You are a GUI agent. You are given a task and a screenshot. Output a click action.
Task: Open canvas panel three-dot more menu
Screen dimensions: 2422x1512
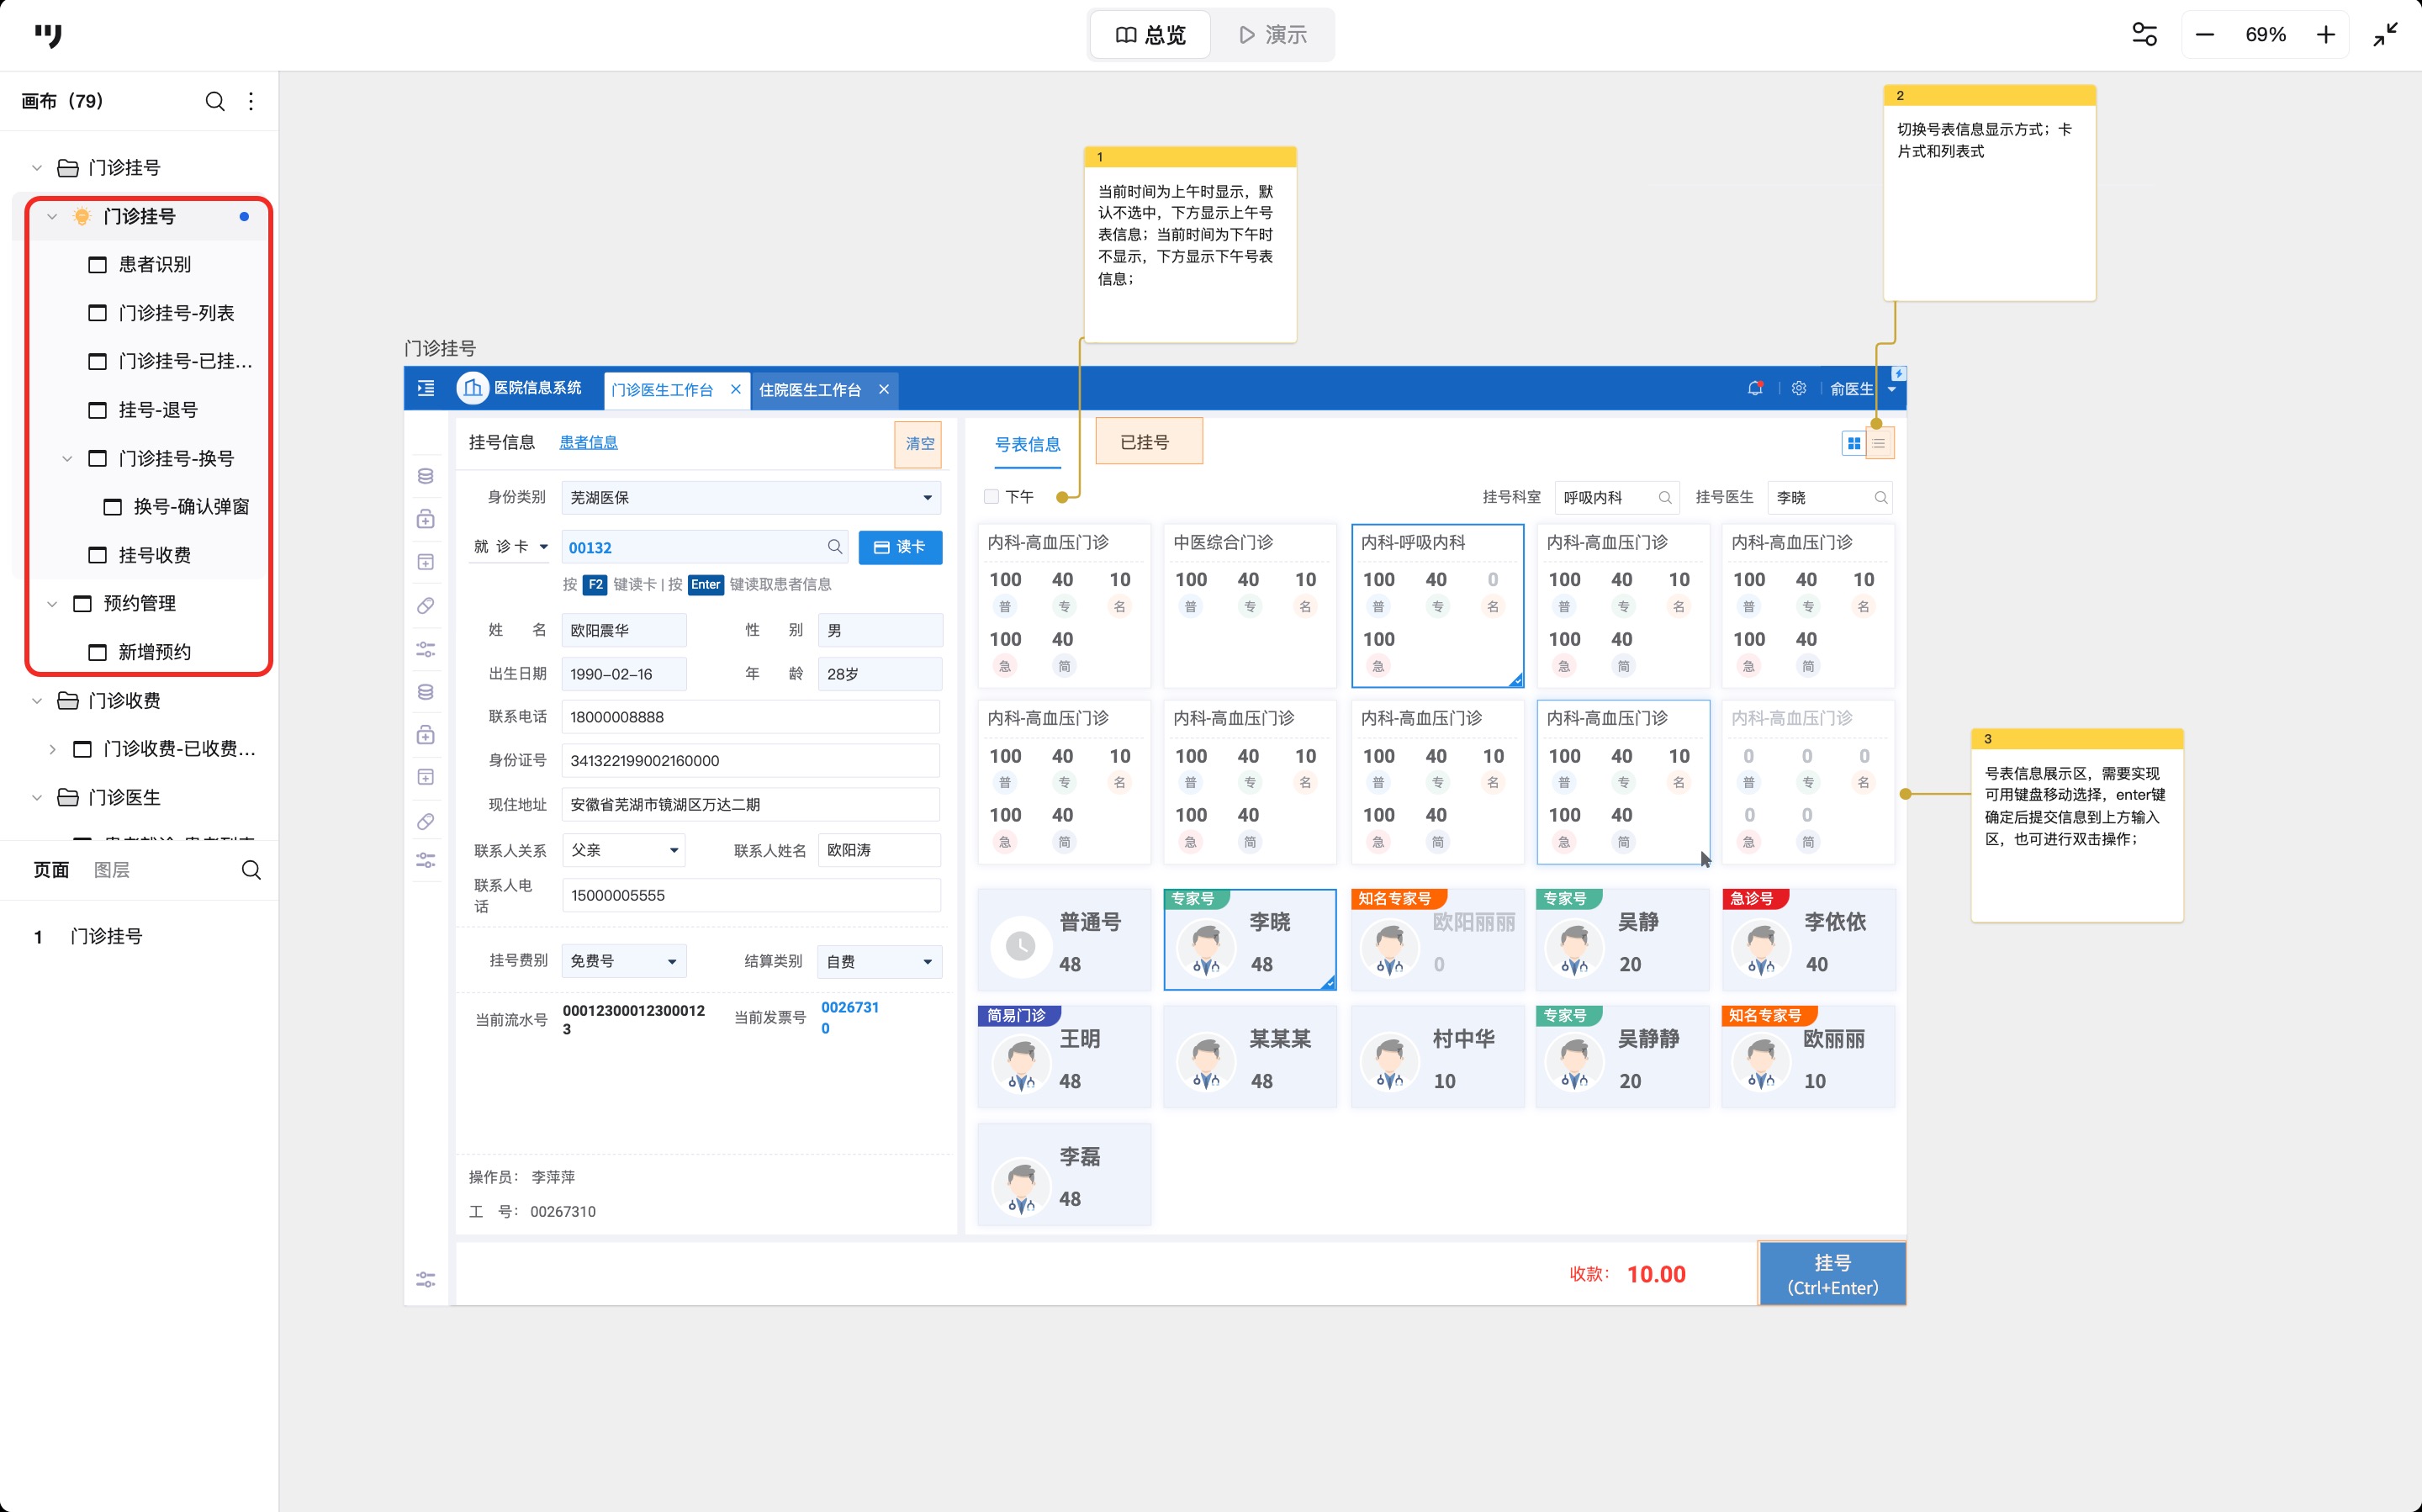click(x=251, y=101)
